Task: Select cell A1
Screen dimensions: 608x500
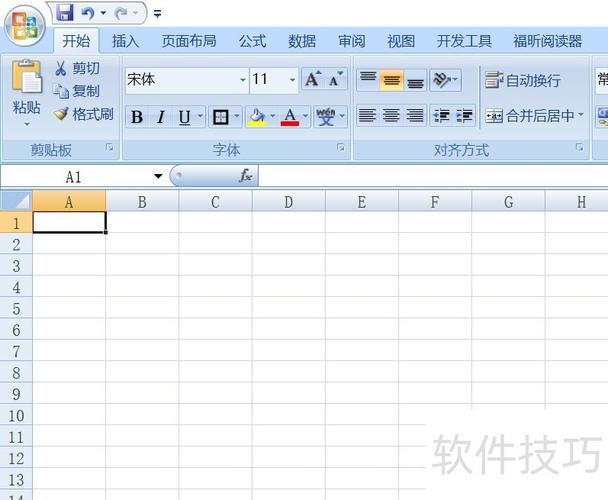Action: tap(69, 222)
